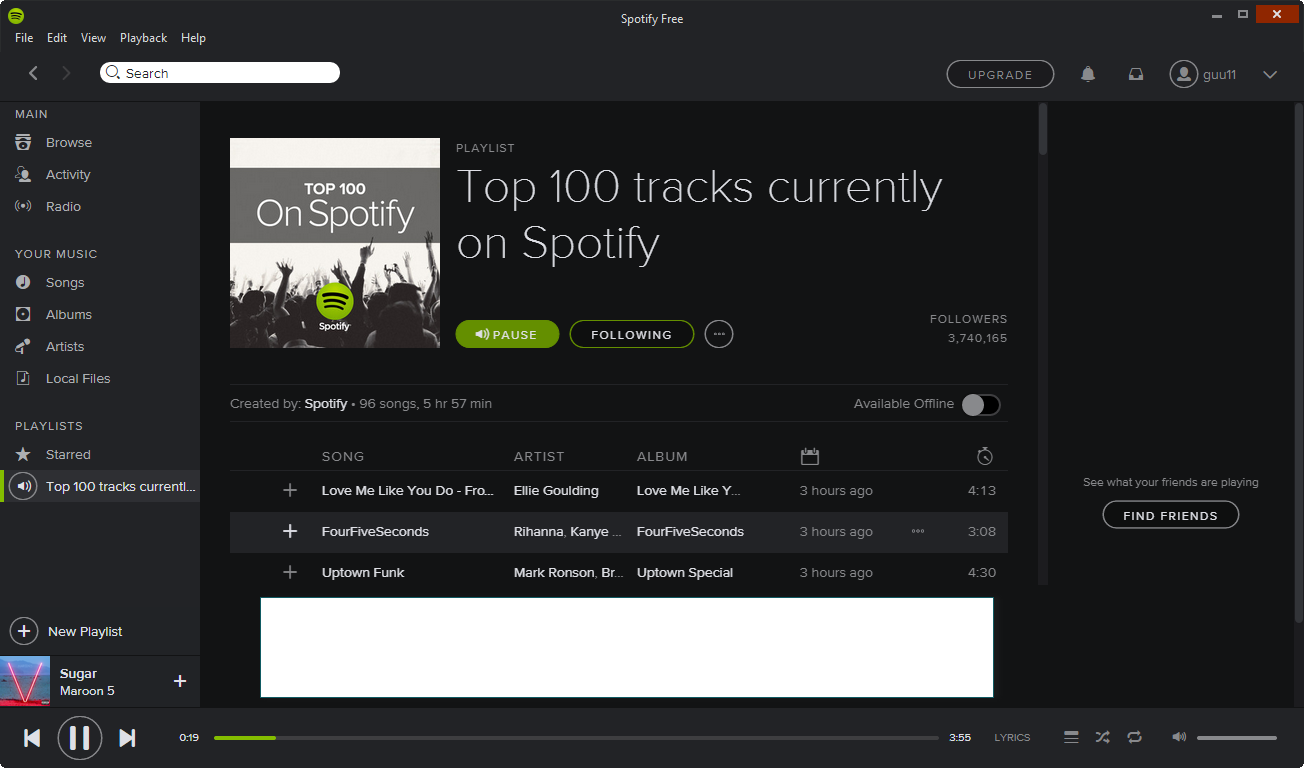This screenshot has width=1304, height=768.
Task: Open the Playback menu
Action: click(x=144, y=38)
